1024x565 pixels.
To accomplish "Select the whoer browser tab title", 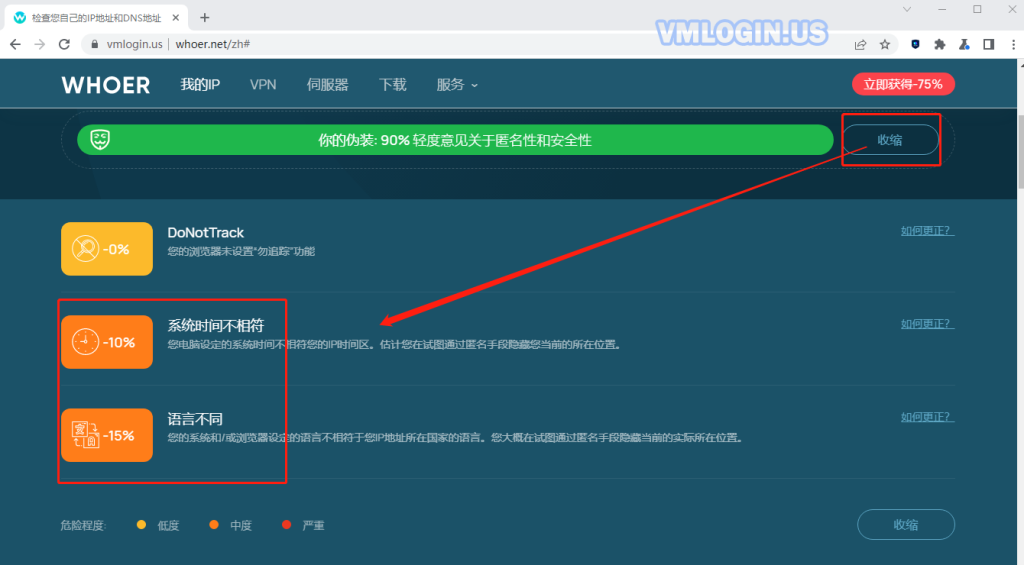I will pyautogui.click(x=97, y=18).
